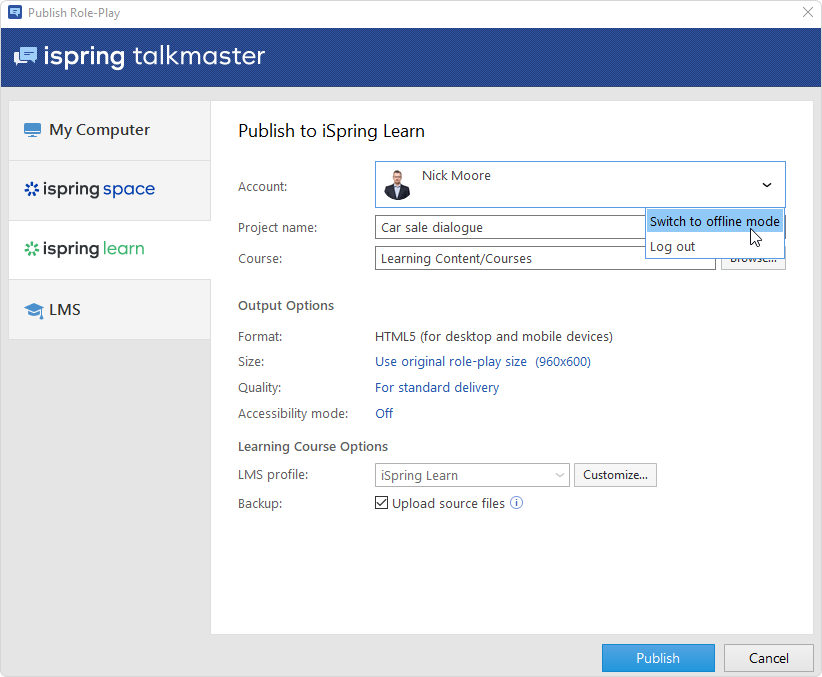Uncheck the Upload source files checkbox
822x677 pixels.
click(381, 503)
